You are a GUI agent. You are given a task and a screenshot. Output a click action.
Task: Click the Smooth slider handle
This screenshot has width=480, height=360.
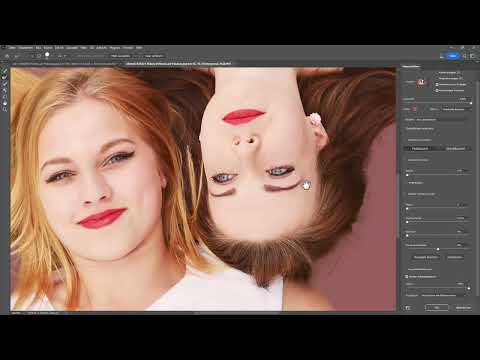tap(407, 208)
